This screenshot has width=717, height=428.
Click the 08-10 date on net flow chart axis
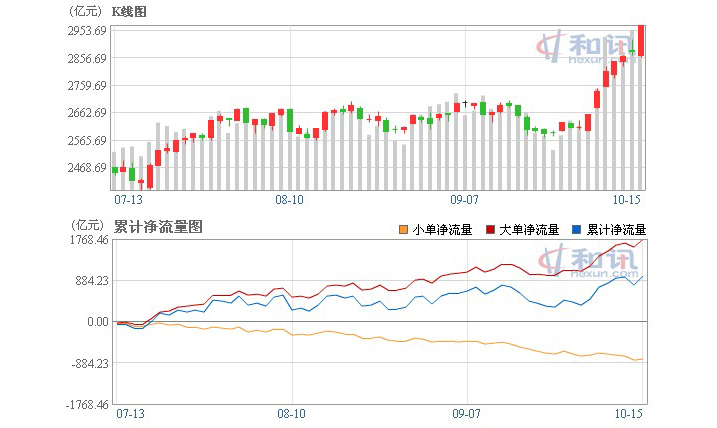pyautogui.click(x=291, y=414)
